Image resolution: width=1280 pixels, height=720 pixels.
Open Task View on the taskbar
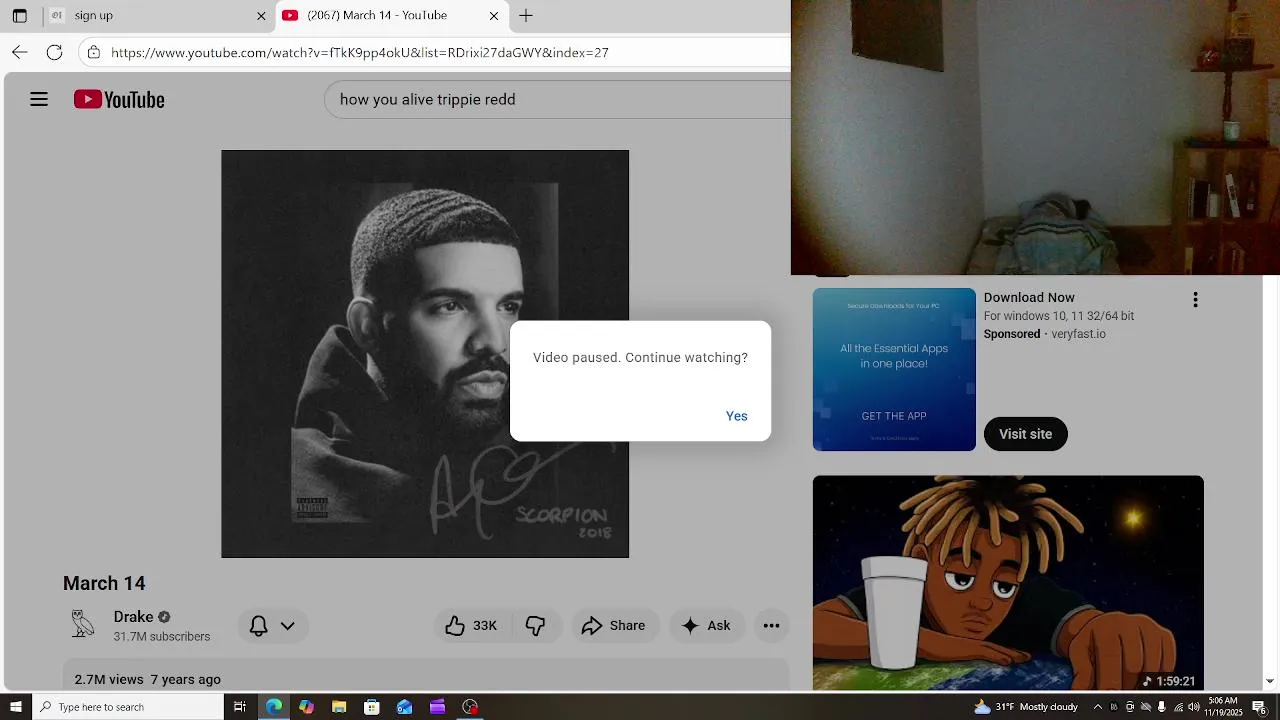240,707
